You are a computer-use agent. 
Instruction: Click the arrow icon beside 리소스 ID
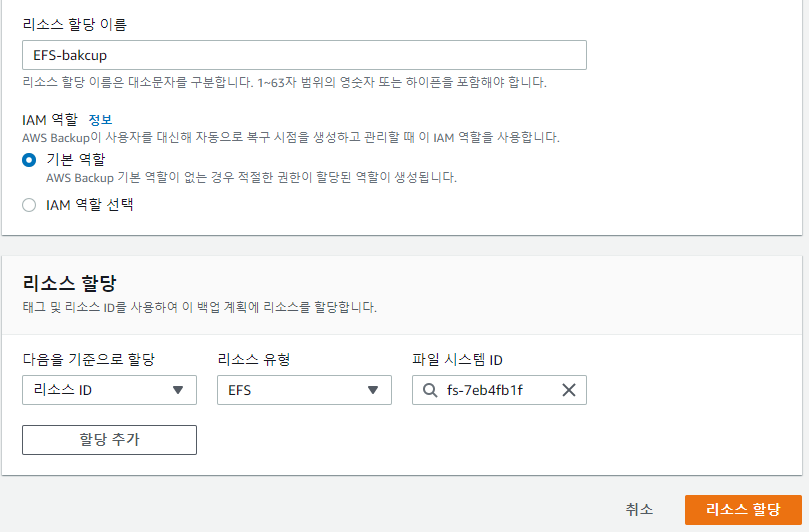click(178, 390)
